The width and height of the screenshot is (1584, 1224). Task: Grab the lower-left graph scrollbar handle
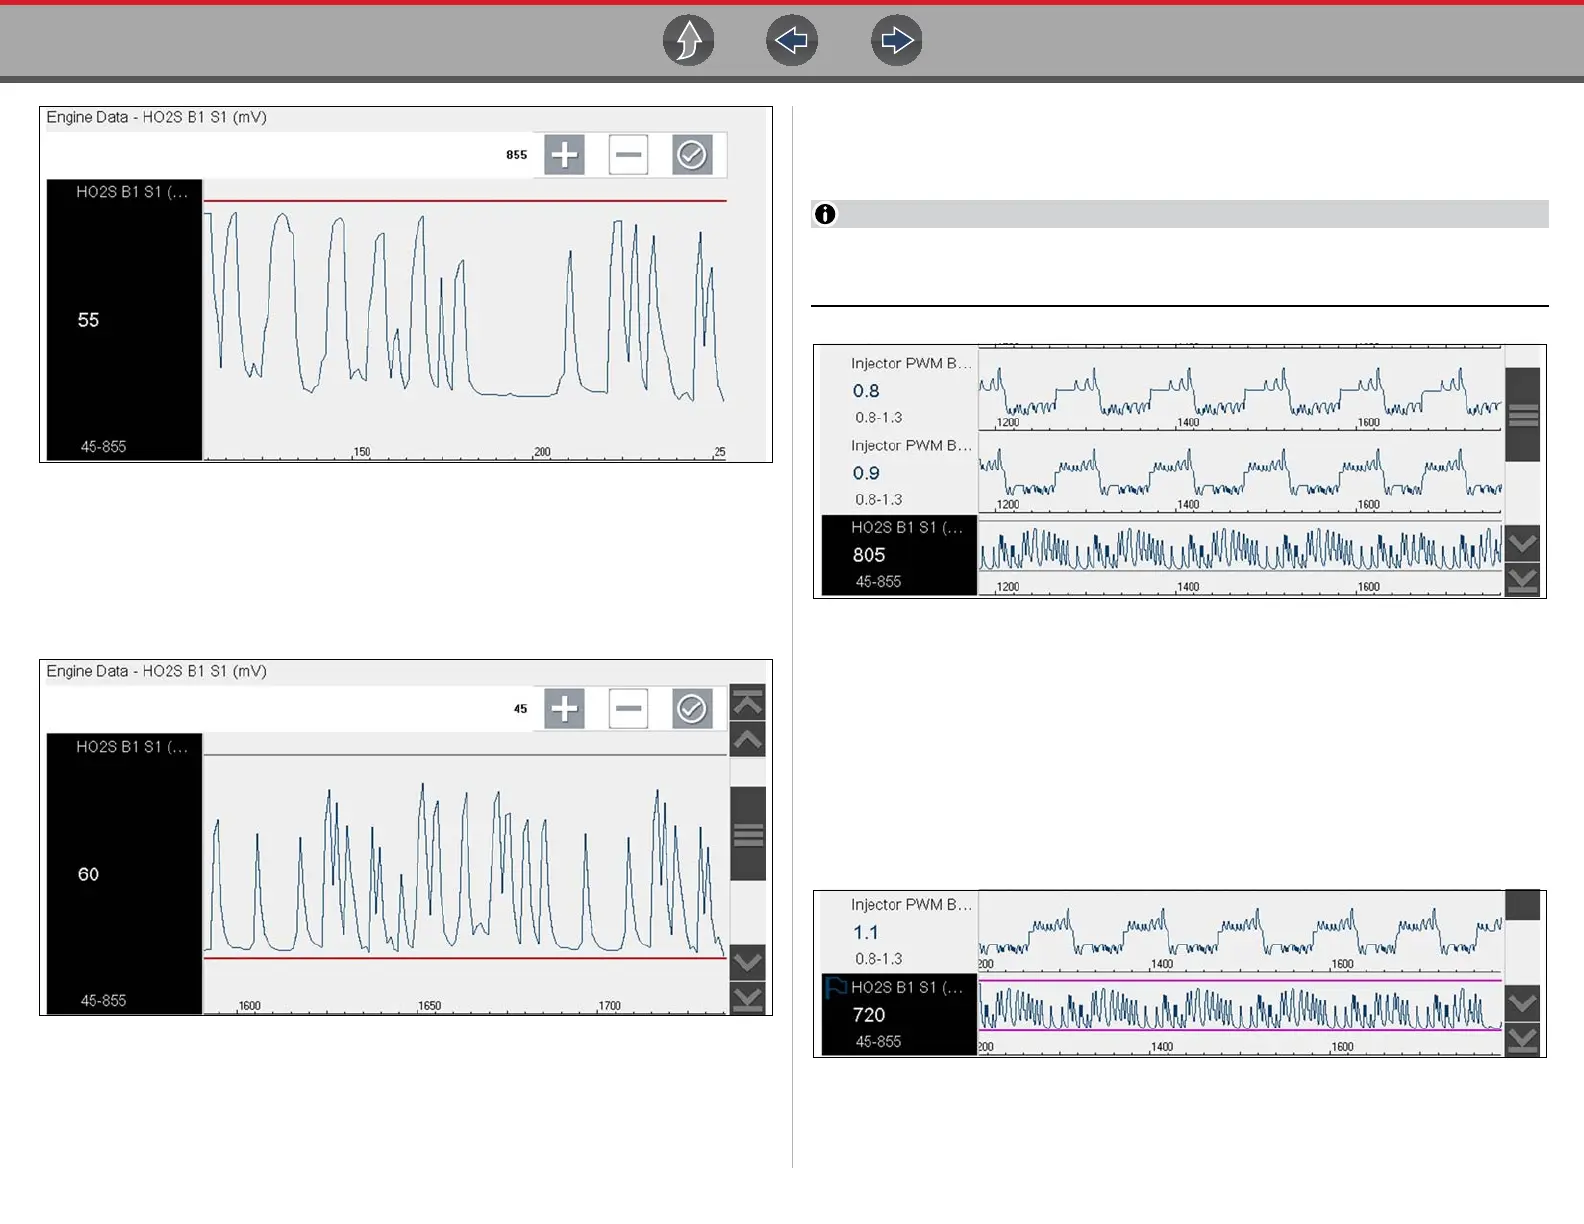pyautogui.click(x=748, y=833)
